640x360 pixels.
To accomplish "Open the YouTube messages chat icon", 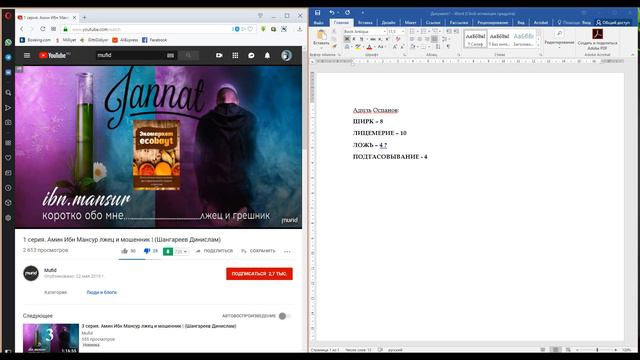I will pyautogui.click(x=251, y=55).
